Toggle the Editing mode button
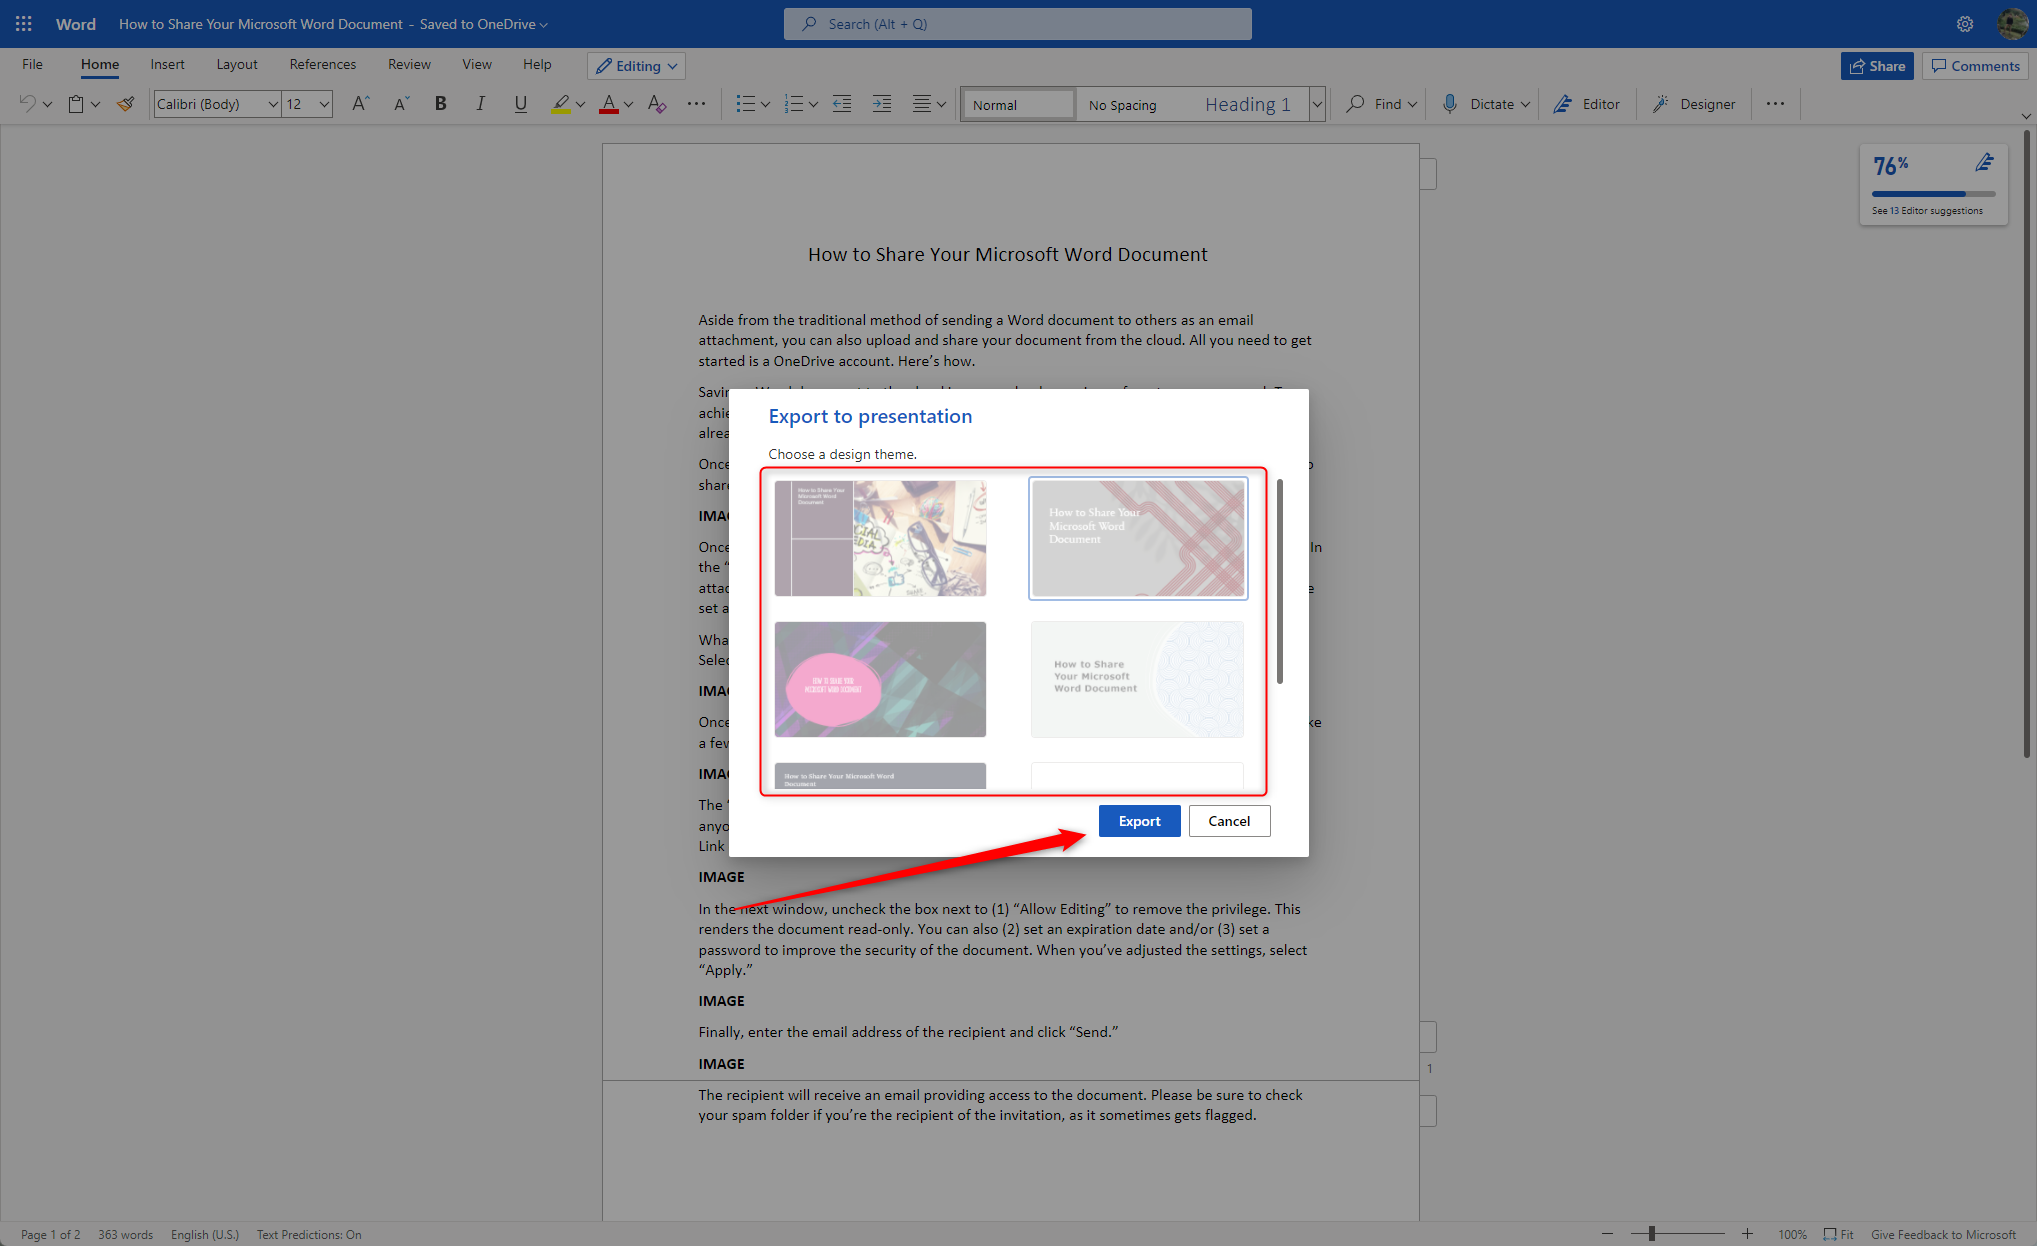Image resolution: width=2037 pixels, height=1246 pixels. pos(637,66)
